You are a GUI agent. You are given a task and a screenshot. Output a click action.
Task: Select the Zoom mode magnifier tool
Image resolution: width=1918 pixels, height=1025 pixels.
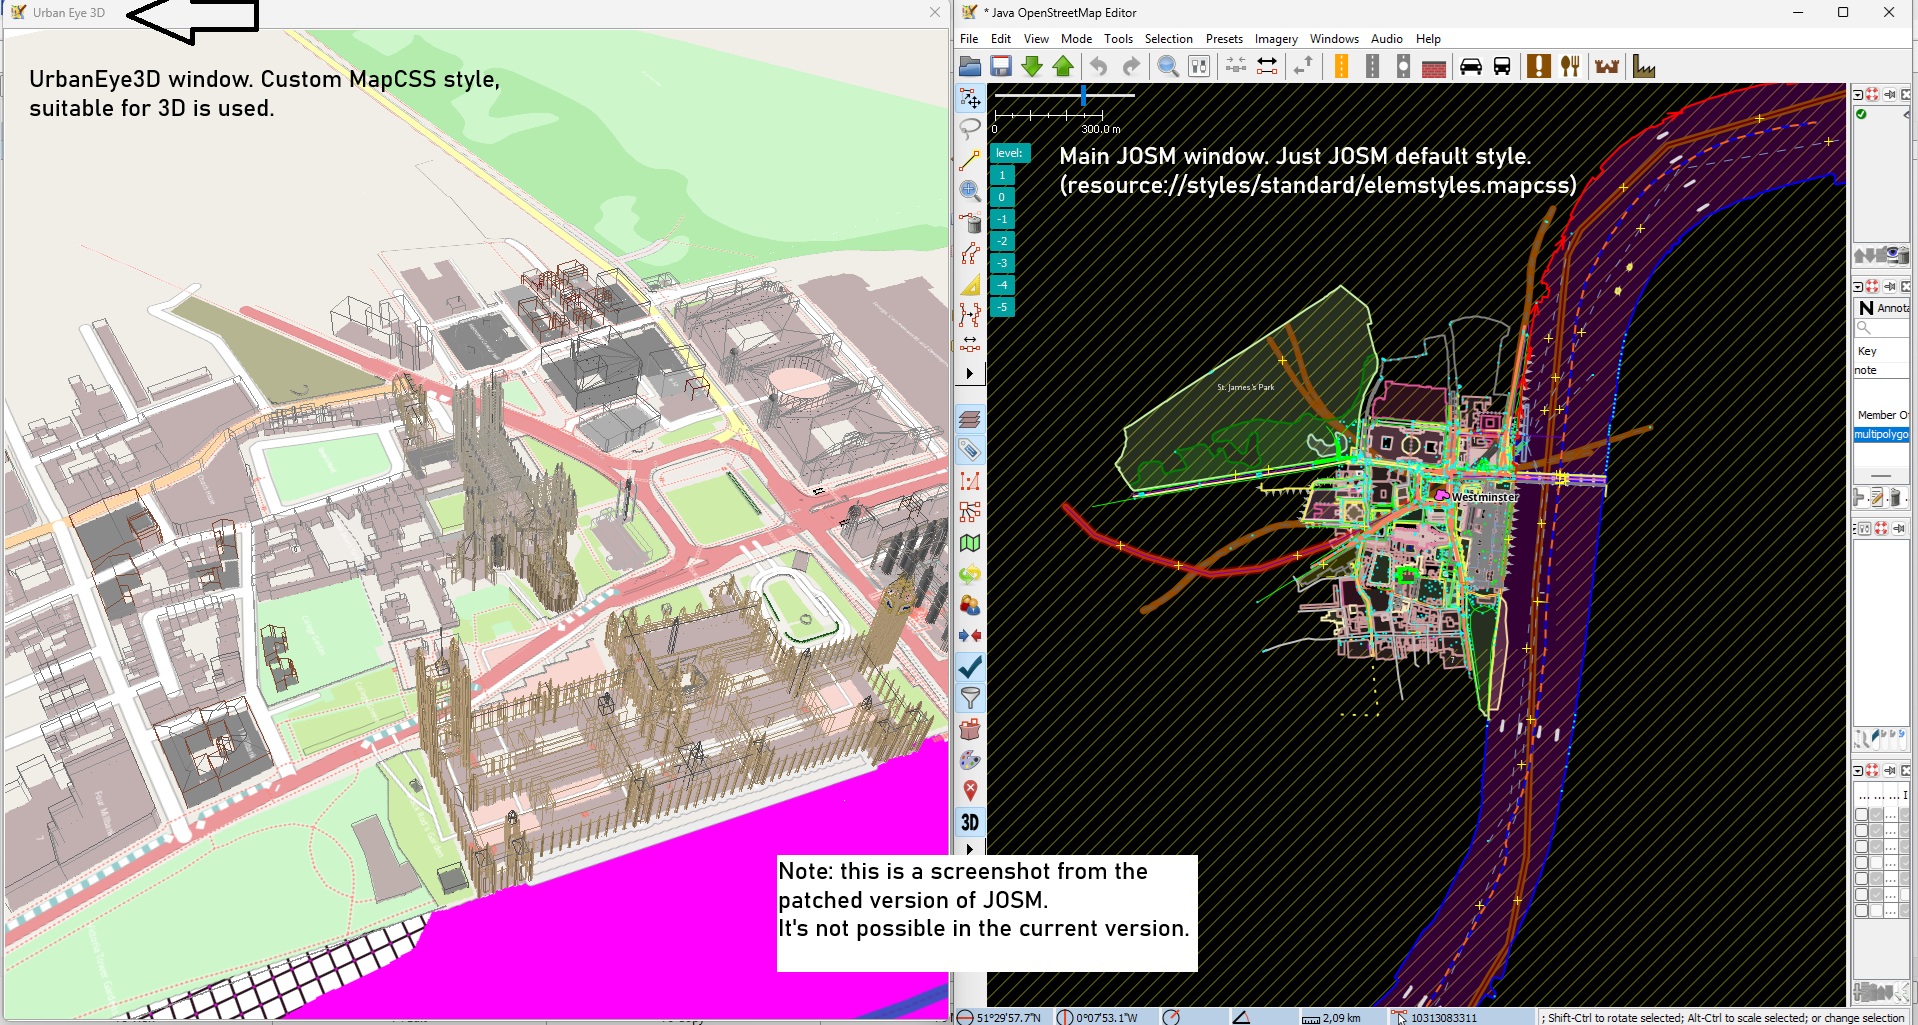(970, 191)
